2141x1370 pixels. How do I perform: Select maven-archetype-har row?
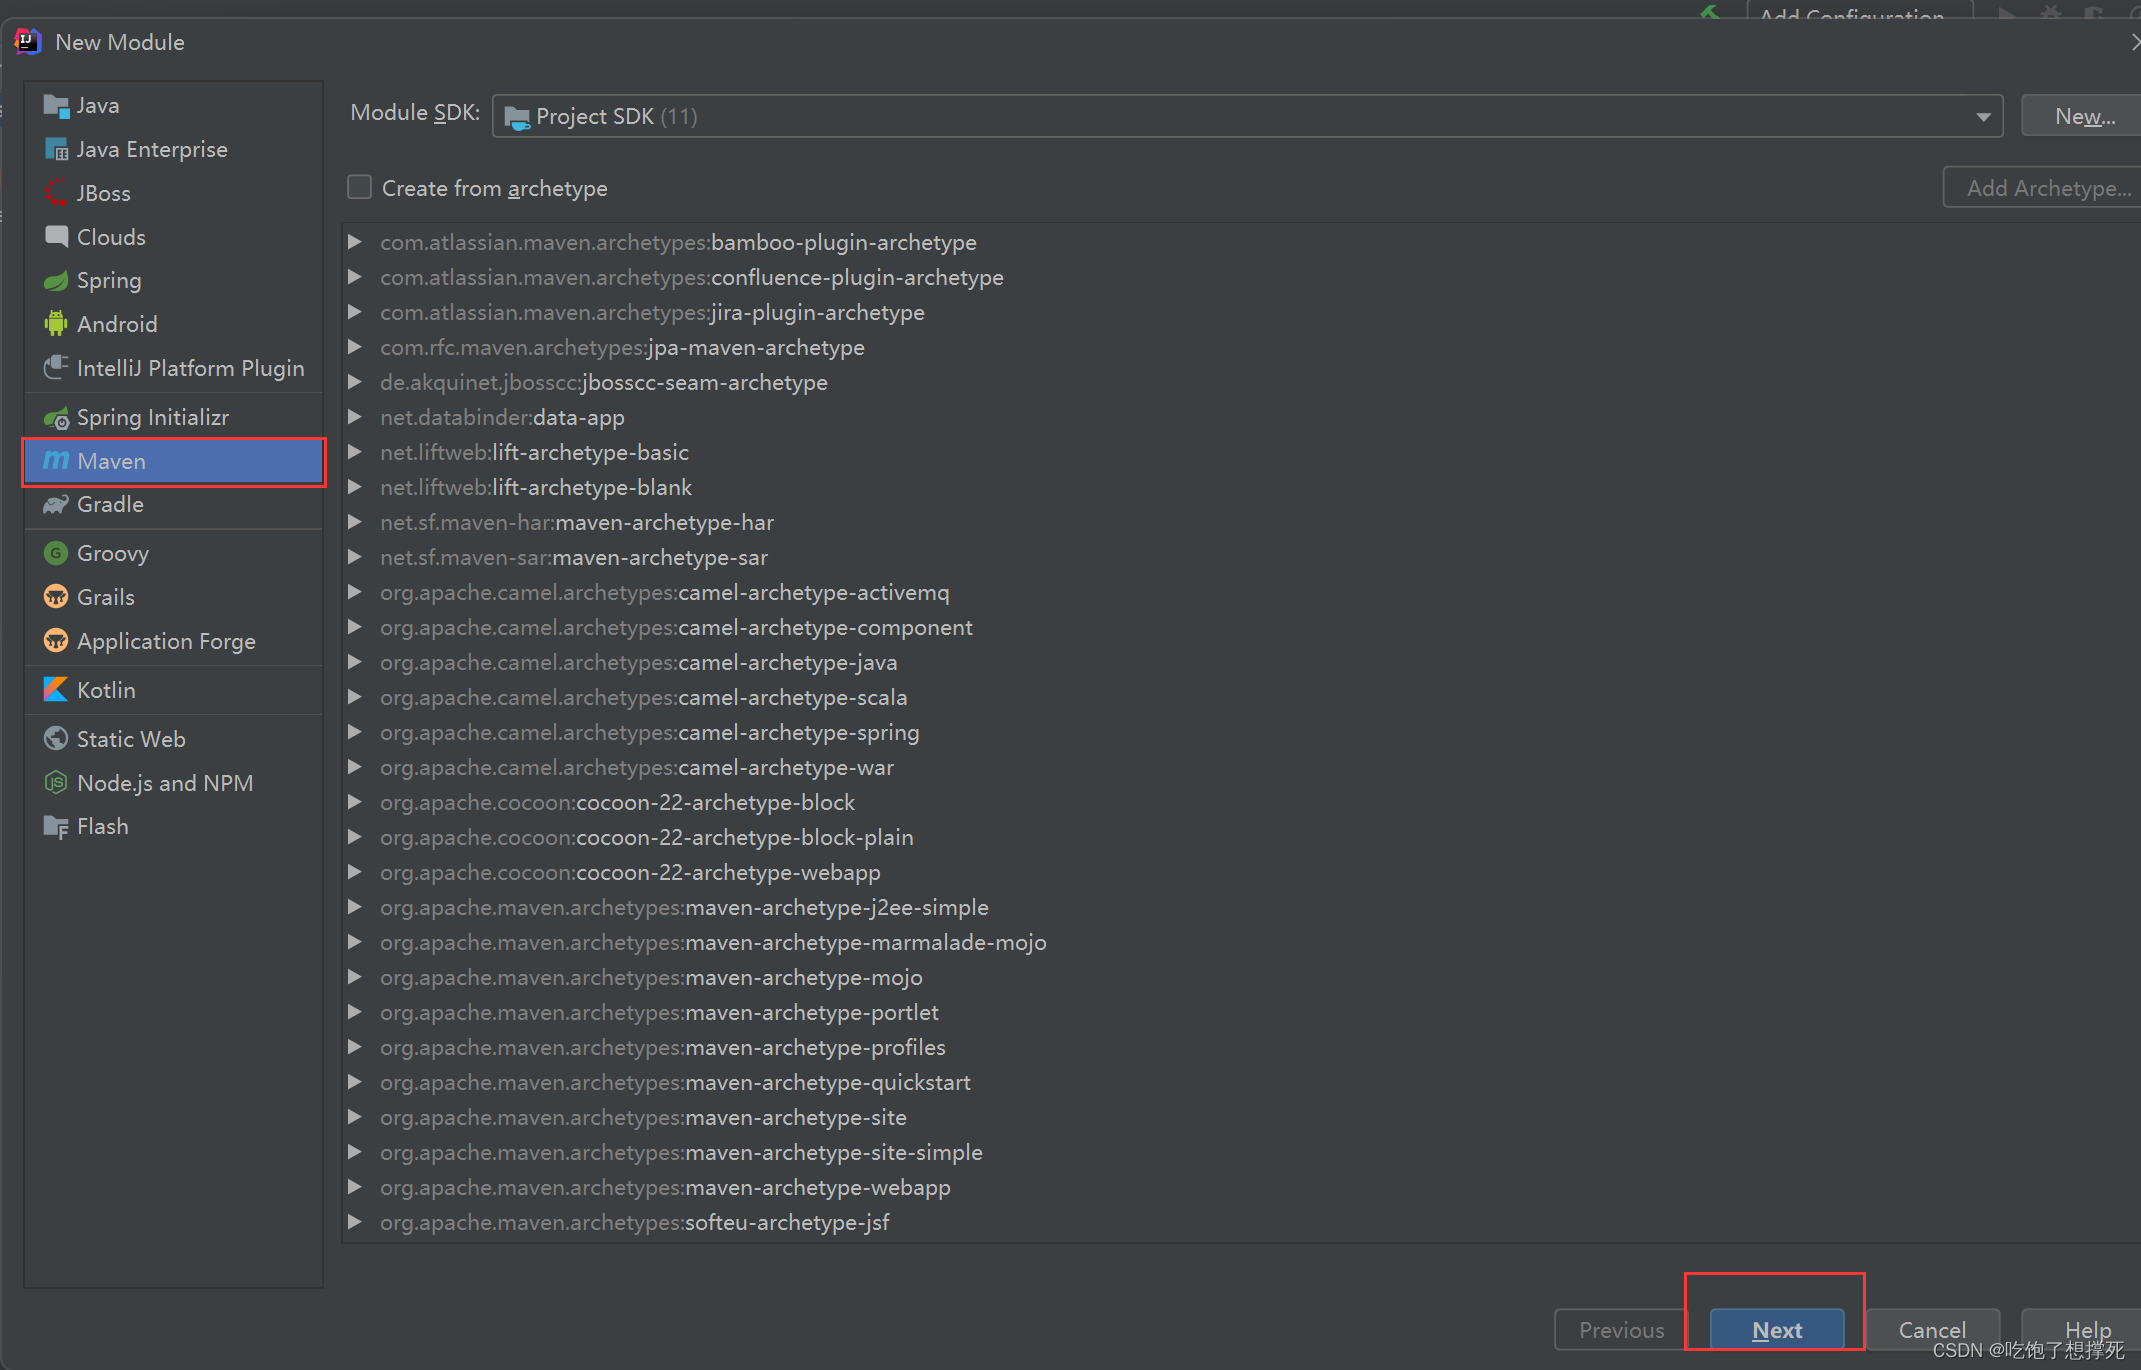click(x=1241, y=522)
